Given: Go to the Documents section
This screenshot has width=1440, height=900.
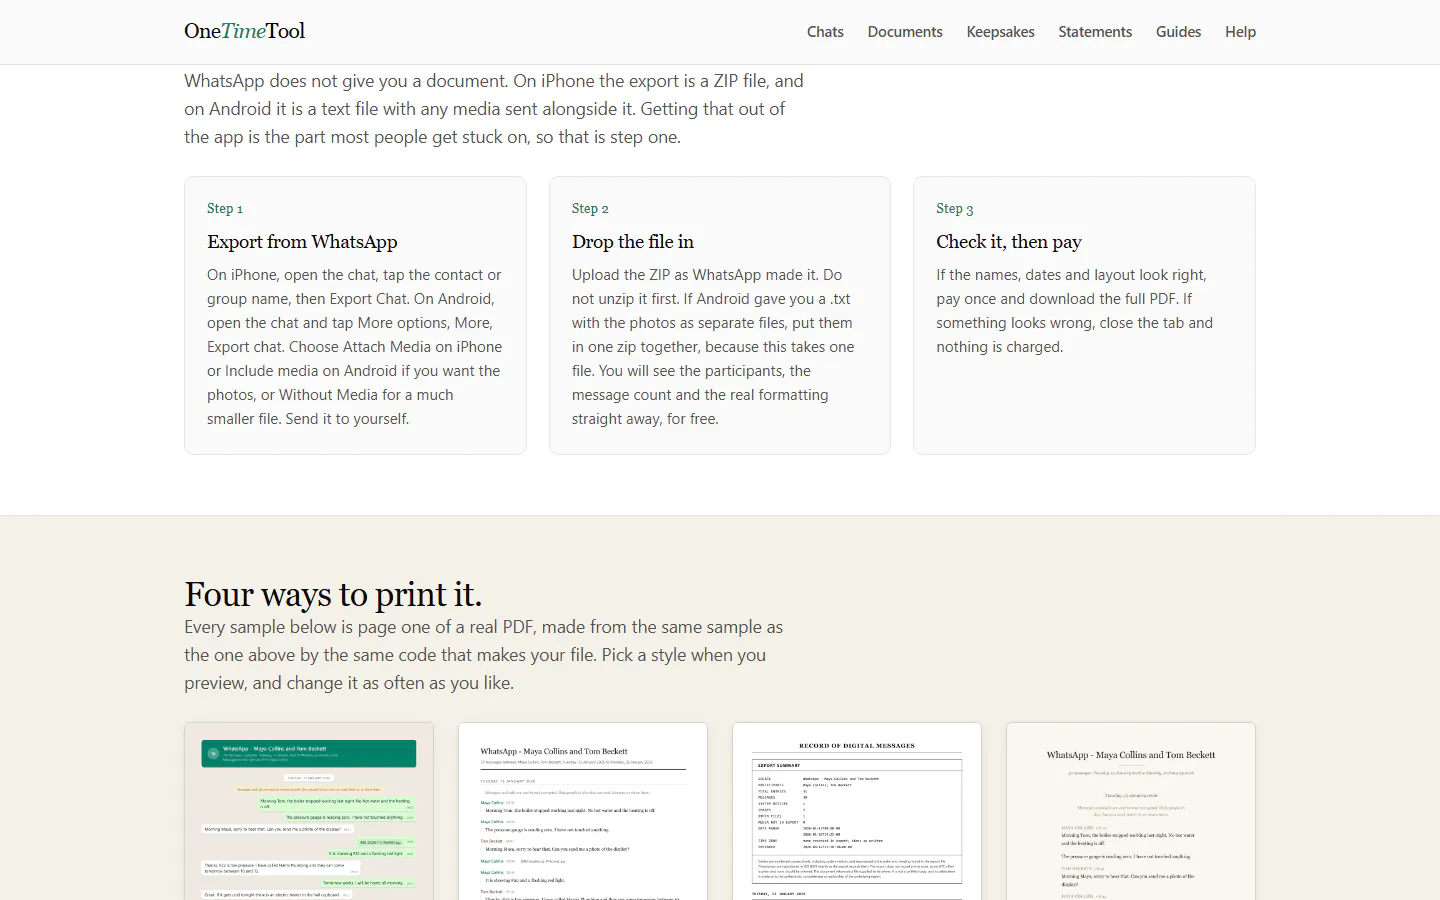Looking at the screenshot, I should [x=905, y=32].
